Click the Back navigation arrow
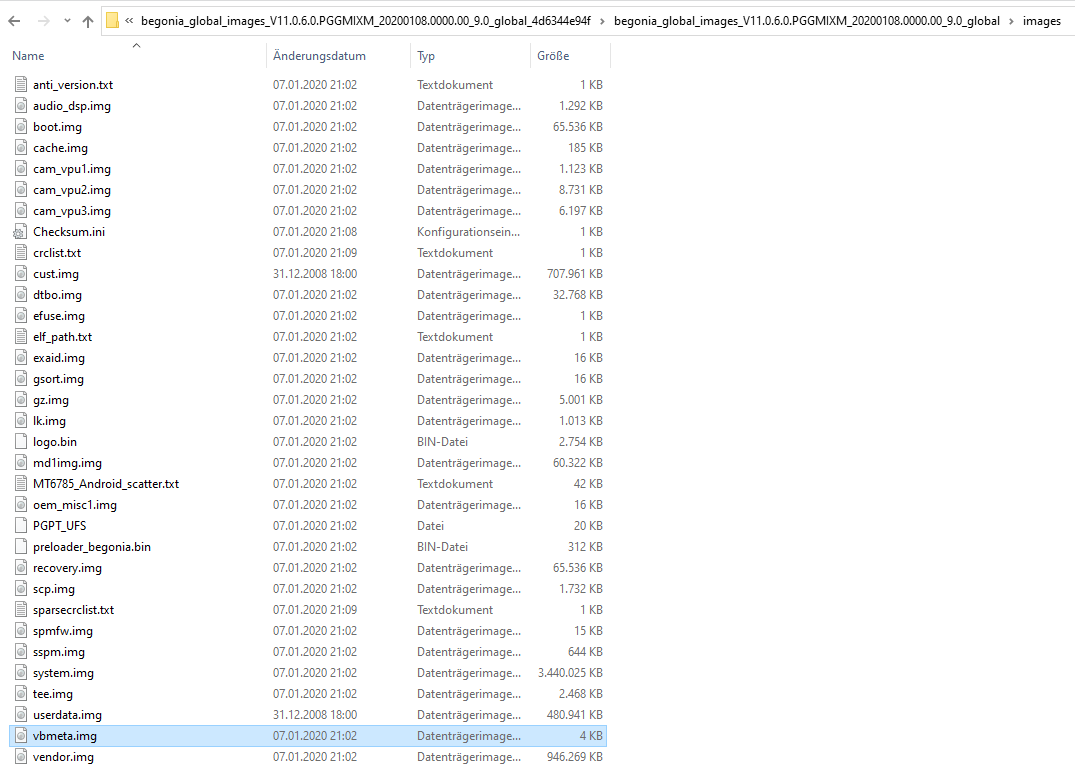This screenshot has height=774, width=1075. [16, 21]
